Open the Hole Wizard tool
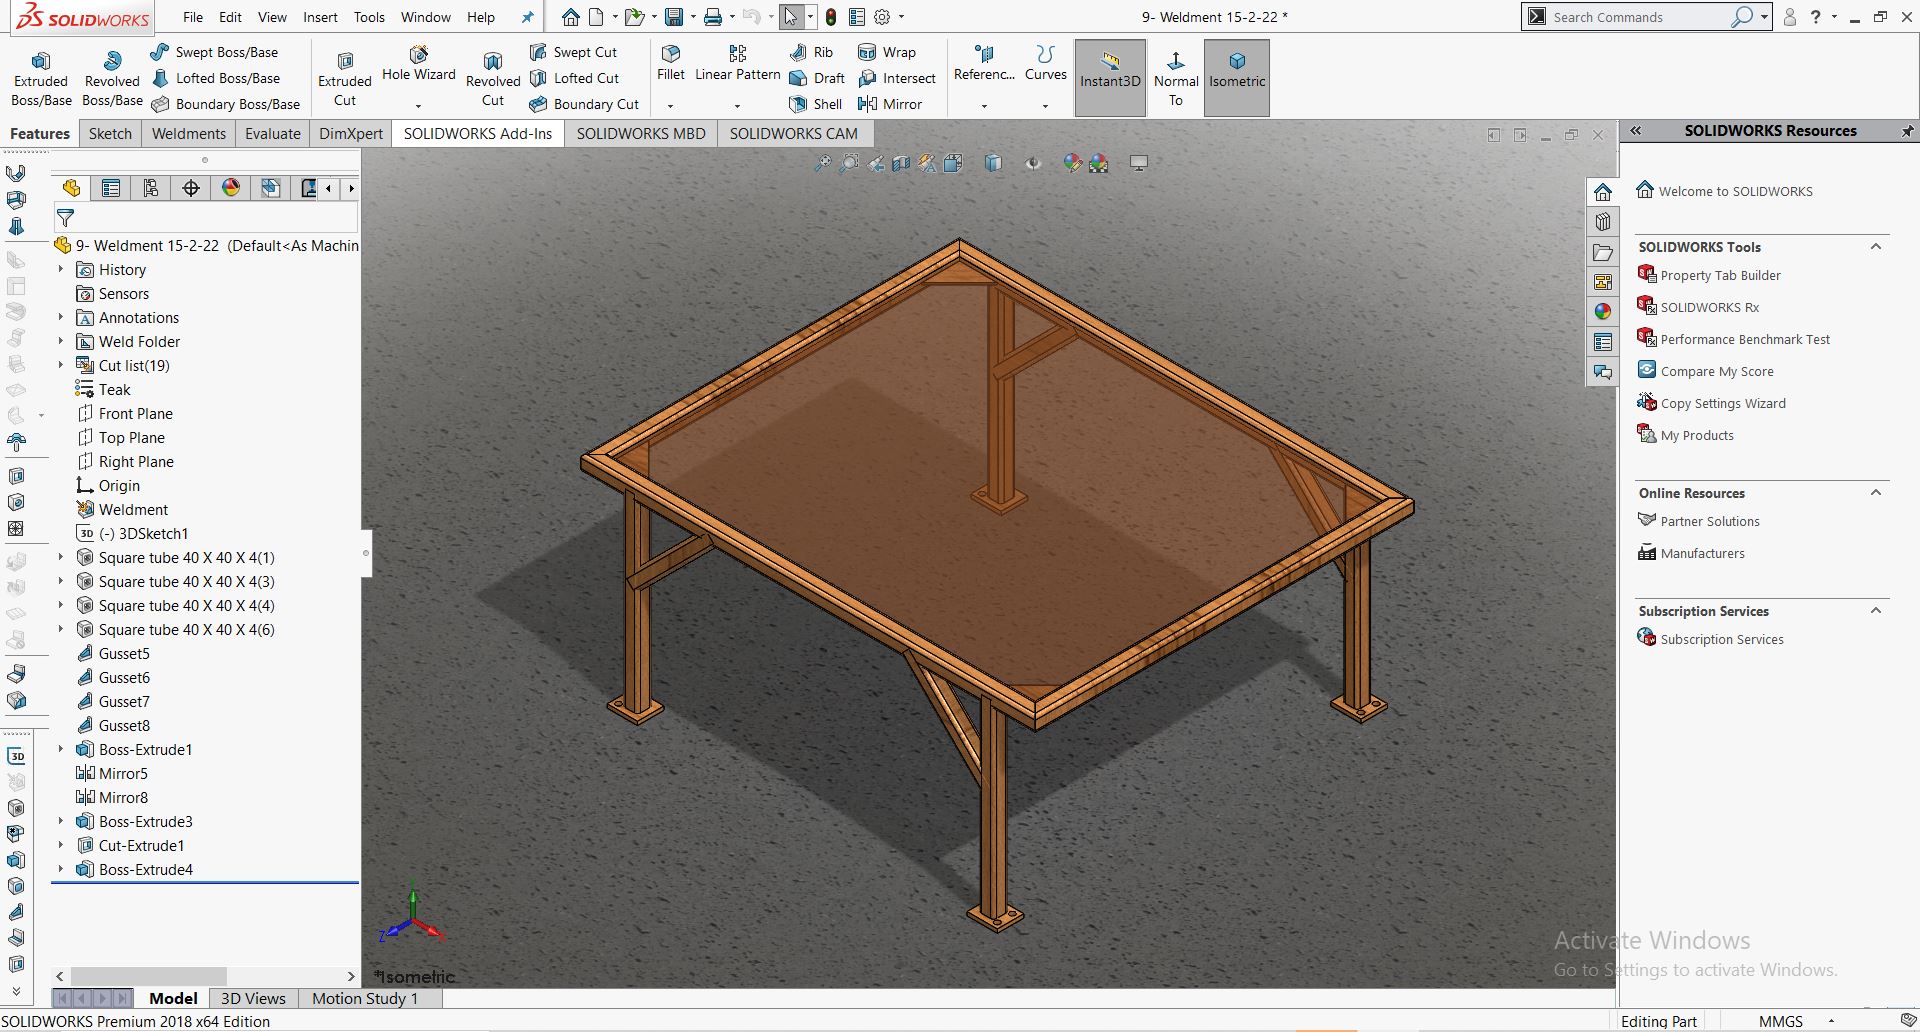1920x1032 pixels. pyautogui.click(x=418, y=63)
